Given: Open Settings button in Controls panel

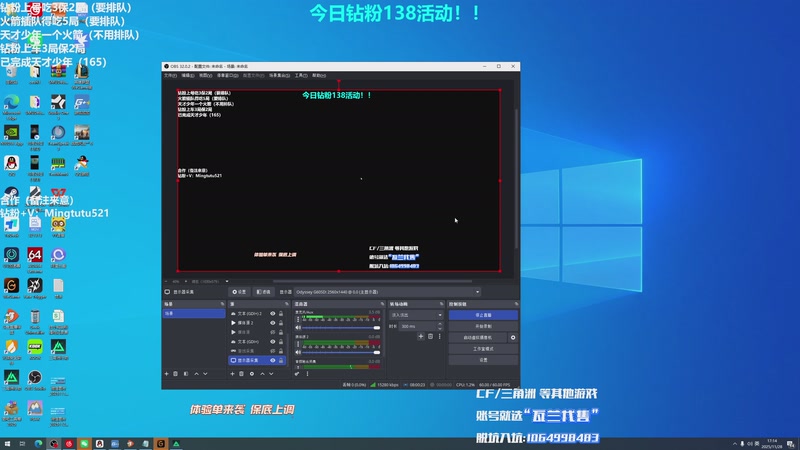Looking at the screenshot, I should (483, 360).
